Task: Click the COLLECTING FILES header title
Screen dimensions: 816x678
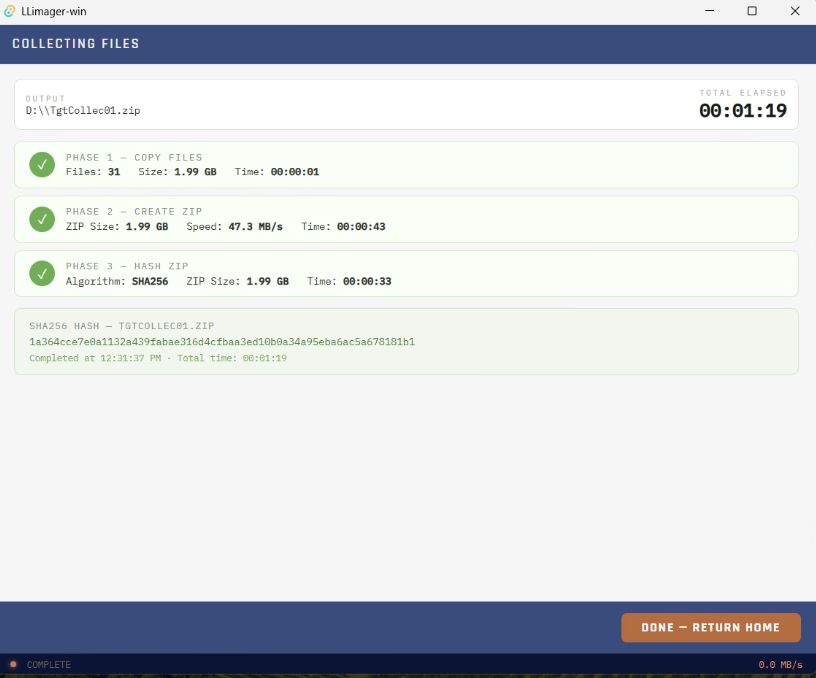Action: (76, 44)
